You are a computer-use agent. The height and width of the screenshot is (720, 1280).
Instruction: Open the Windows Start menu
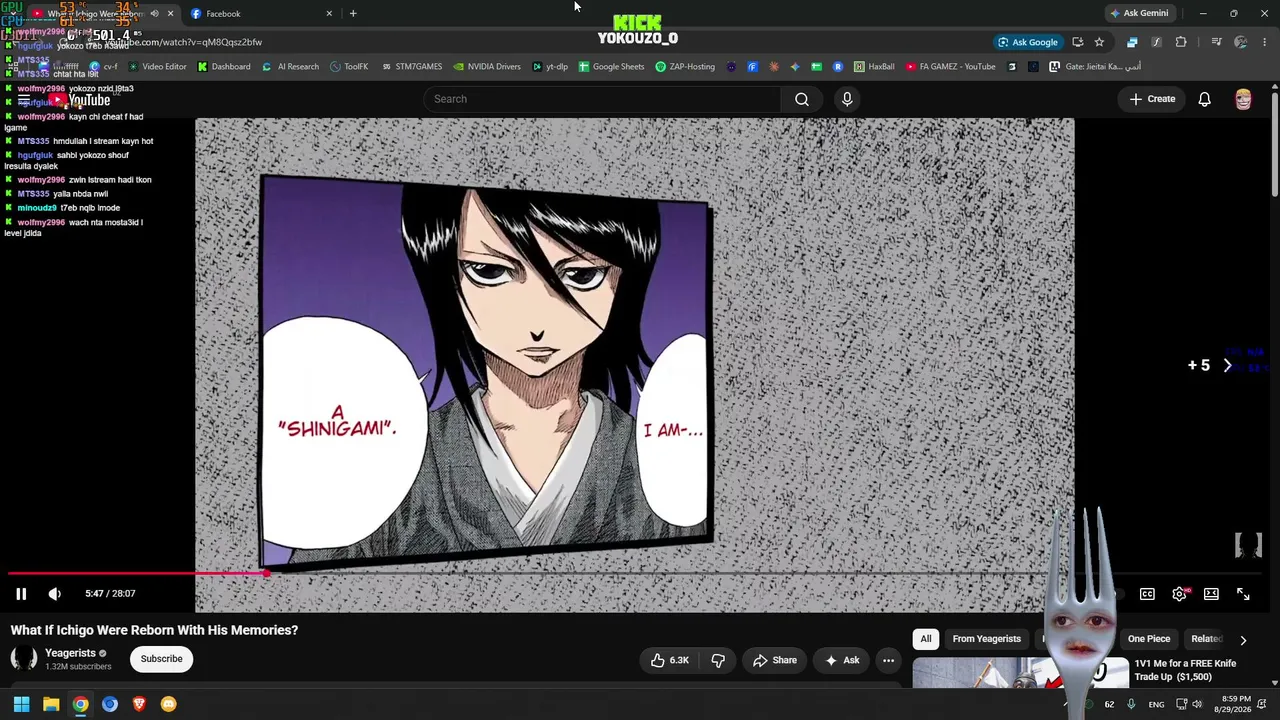(x=21, y=704)
